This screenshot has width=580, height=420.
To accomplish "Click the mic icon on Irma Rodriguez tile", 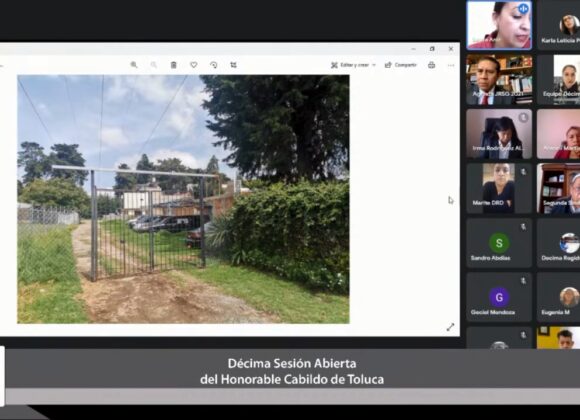I will click(x=523, y=118).
